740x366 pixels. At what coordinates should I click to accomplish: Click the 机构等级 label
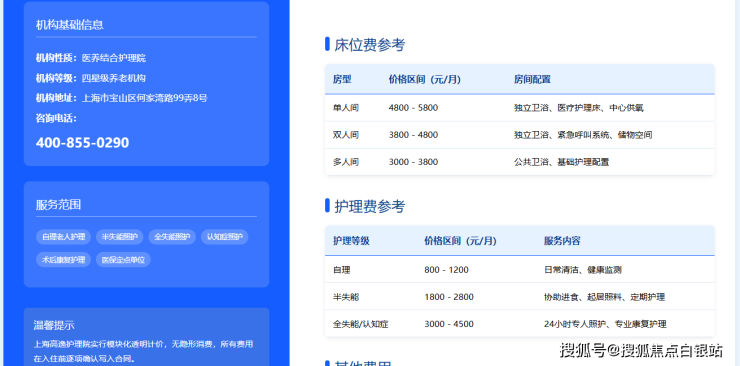[56, 78]
